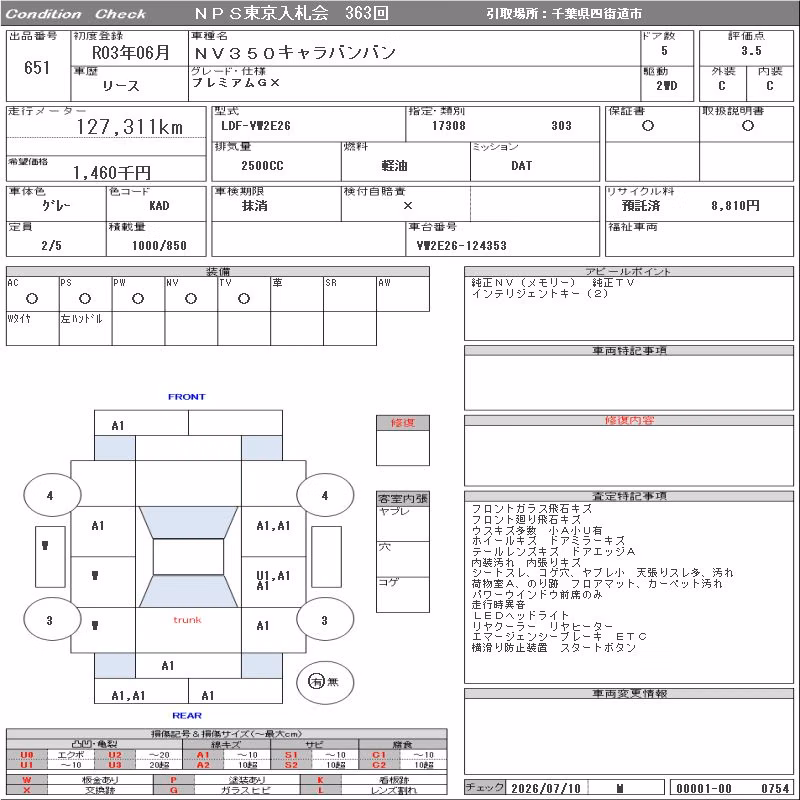This screenshot has width=800, height=800.
Task: Select the front-left tire oval marked 4
Action: coord(52,494)
